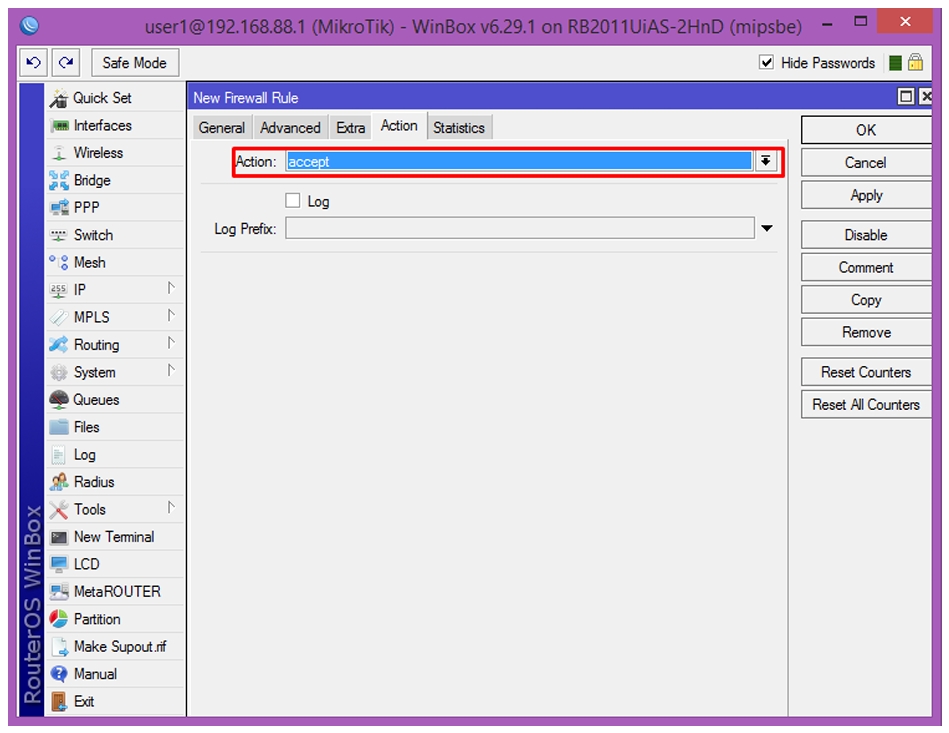This screenshot has height=733, width=949.
Task: Click the OK button
Action: [865, 130]
